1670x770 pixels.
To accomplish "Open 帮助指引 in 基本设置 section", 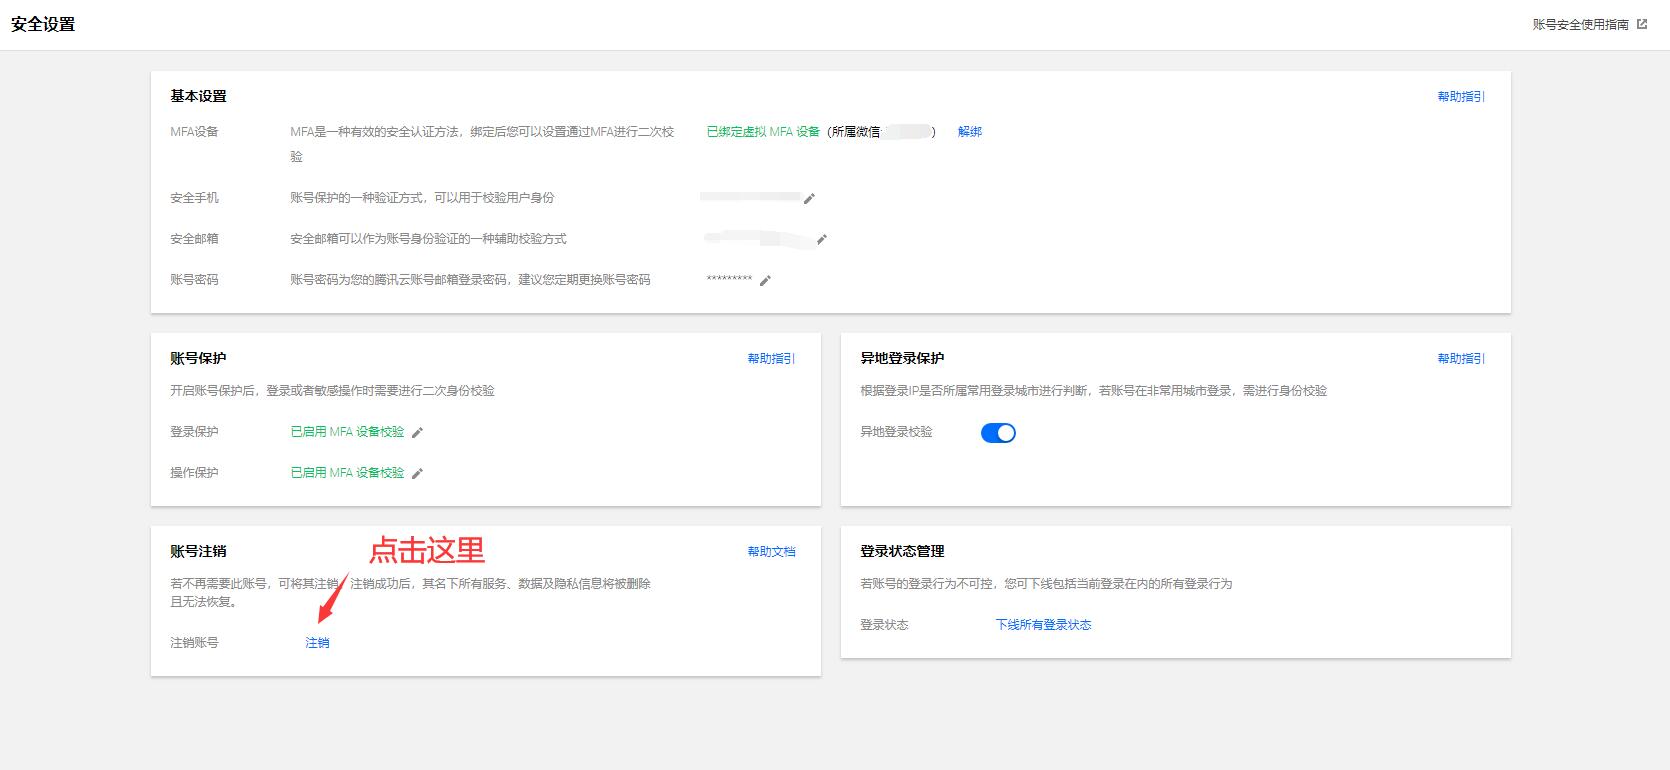I will coord(1461,96).
